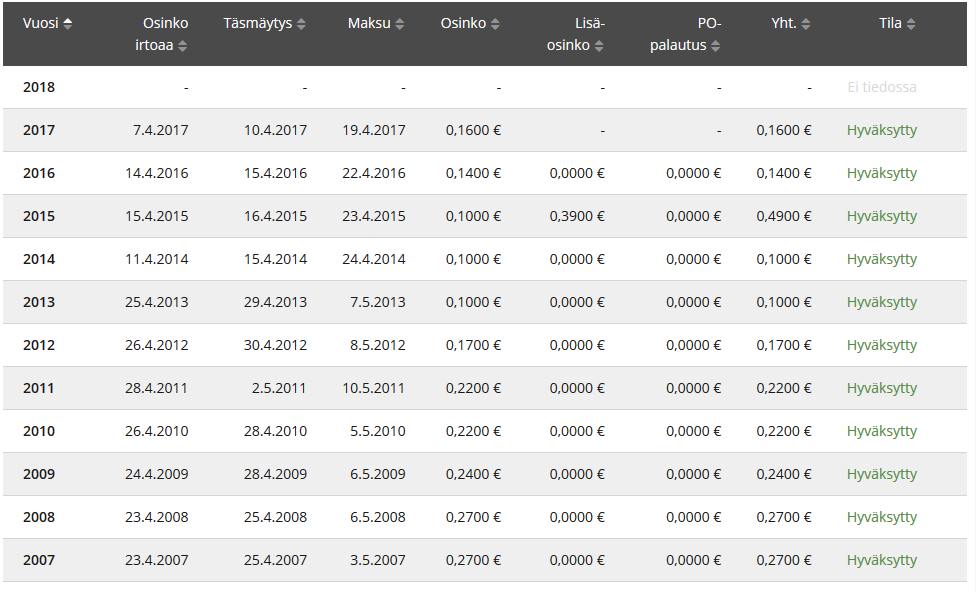Click the 2010 year cell
976x592 pixels.
(x=39, y=431)
